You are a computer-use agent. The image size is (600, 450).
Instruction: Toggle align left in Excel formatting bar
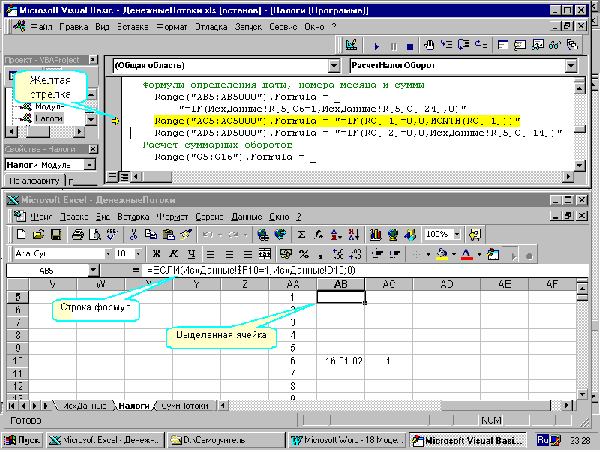210,254
